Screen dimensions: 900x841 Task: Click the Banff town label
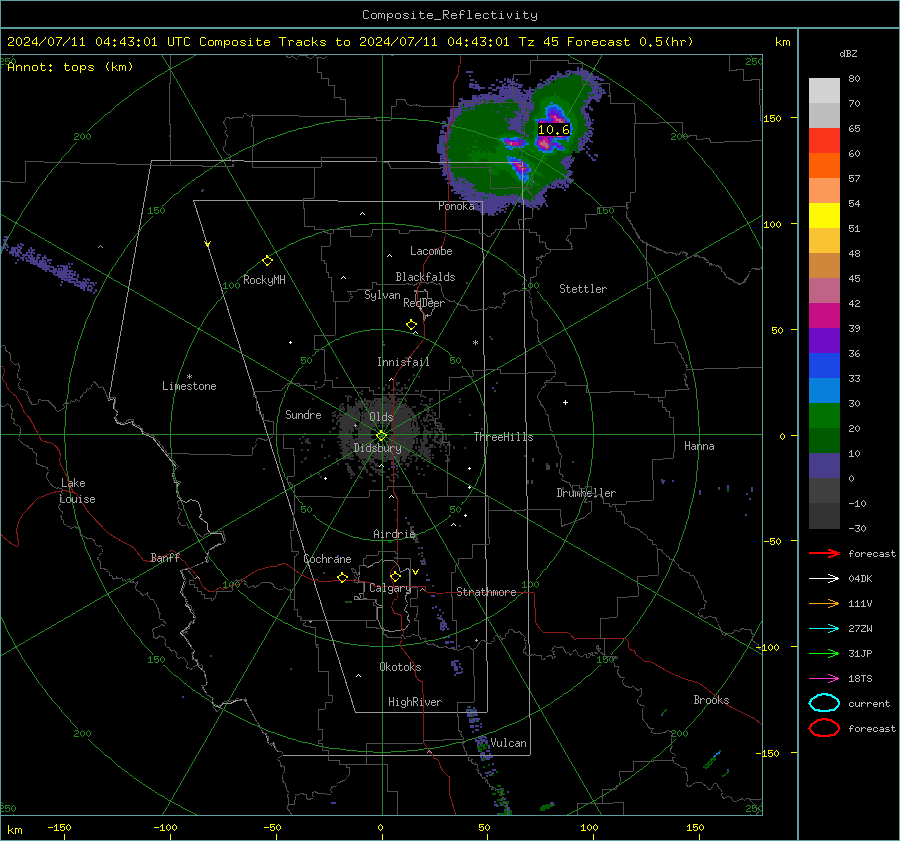tap(165, 557)
